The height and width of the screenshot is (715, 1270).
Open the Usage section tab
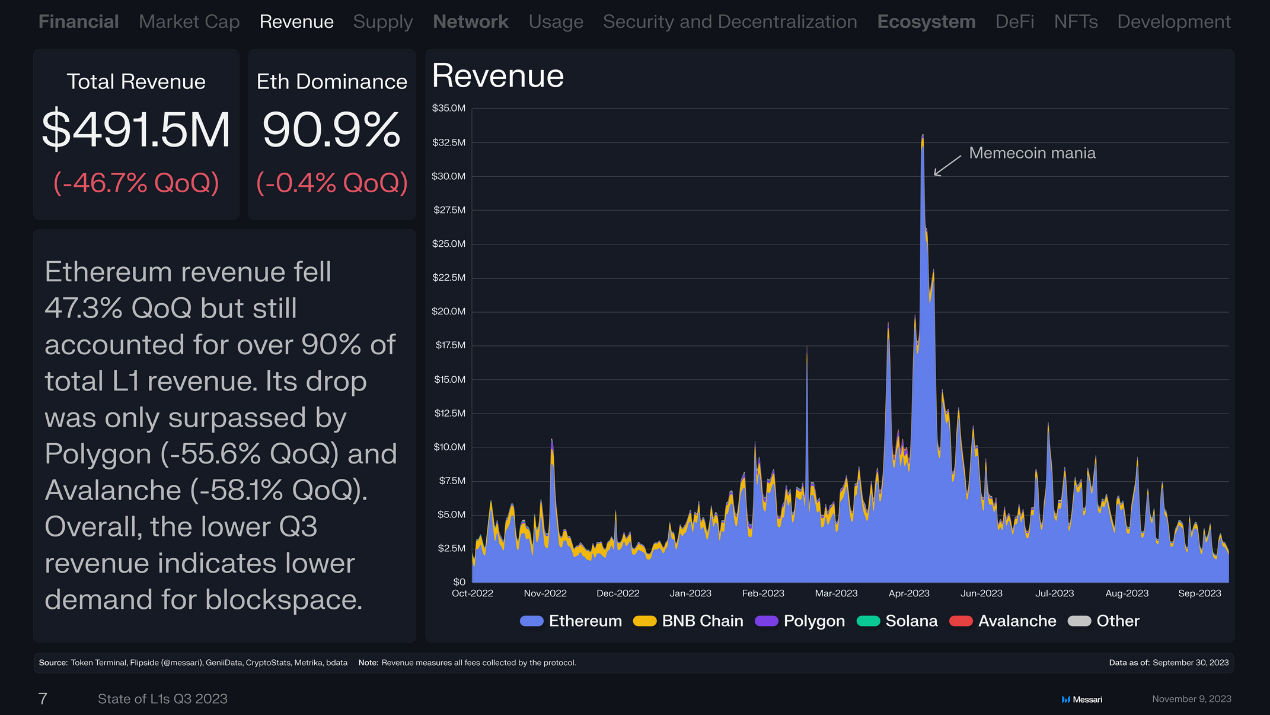coord(555,21)
